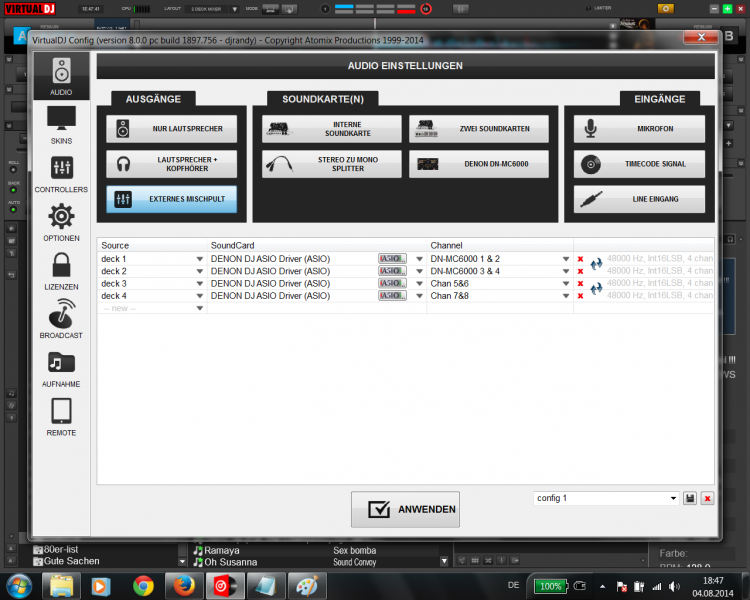Viewport: 750px width, 600px height.
Task: Open the -- new -- source dropdown
Action: (199, 309)
